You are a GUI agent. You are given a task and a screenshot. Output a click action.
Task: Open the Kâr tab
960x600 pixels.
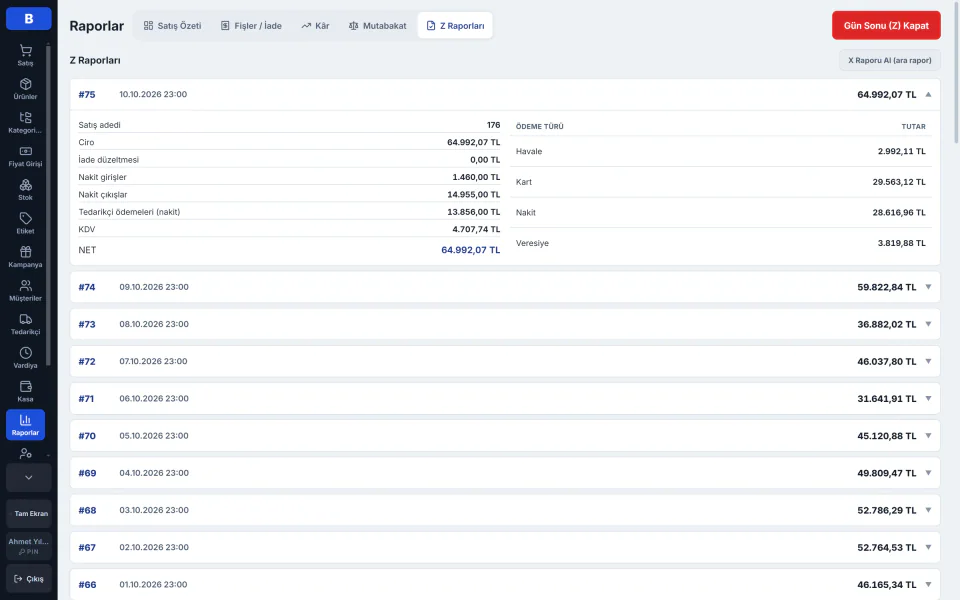(315, 26)
